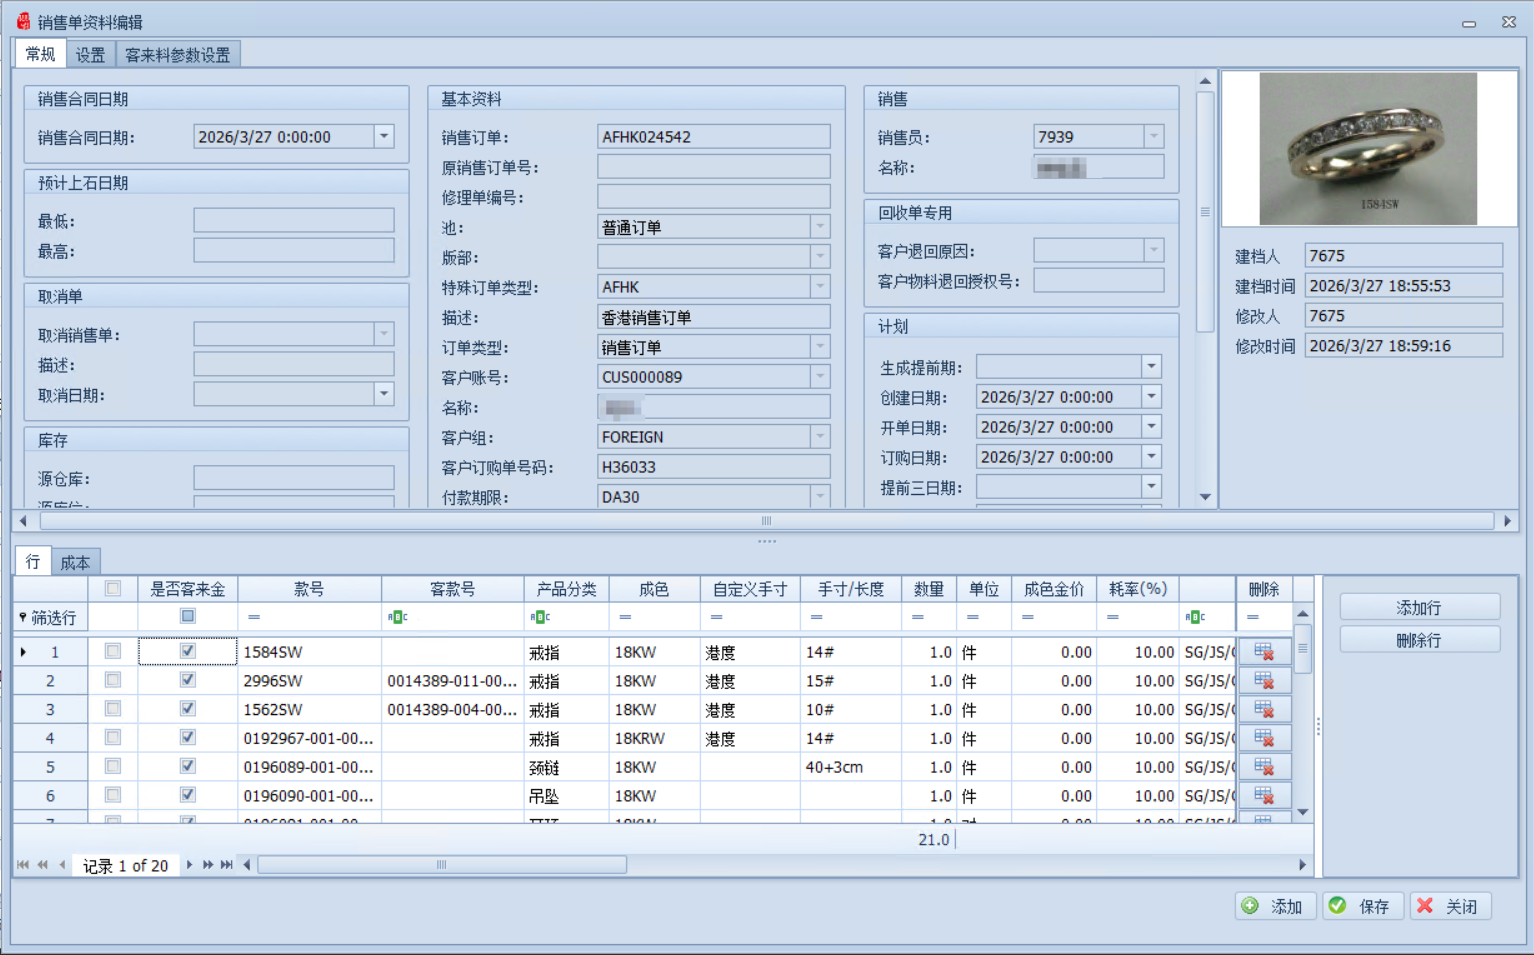This screenshot has width=1534, height=955.
Task: Tick selection checkbox for row 3
Action: click(113, 709)
